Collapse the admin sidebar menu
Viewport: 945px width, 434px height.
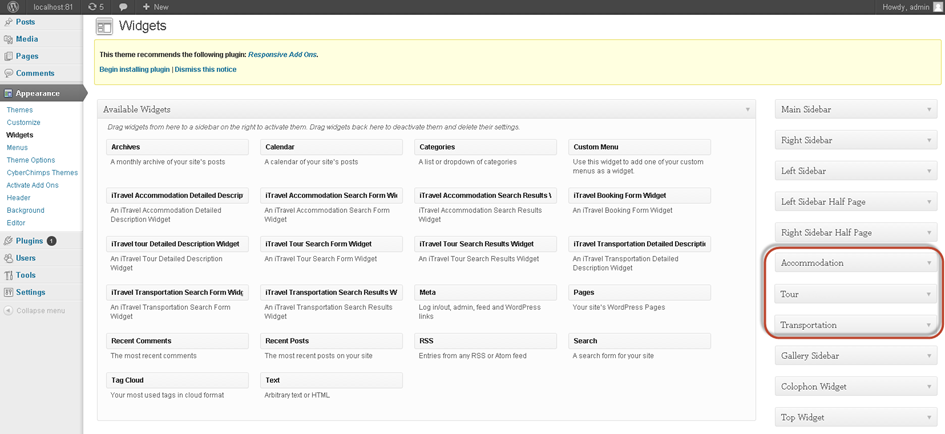coord(40,310)
